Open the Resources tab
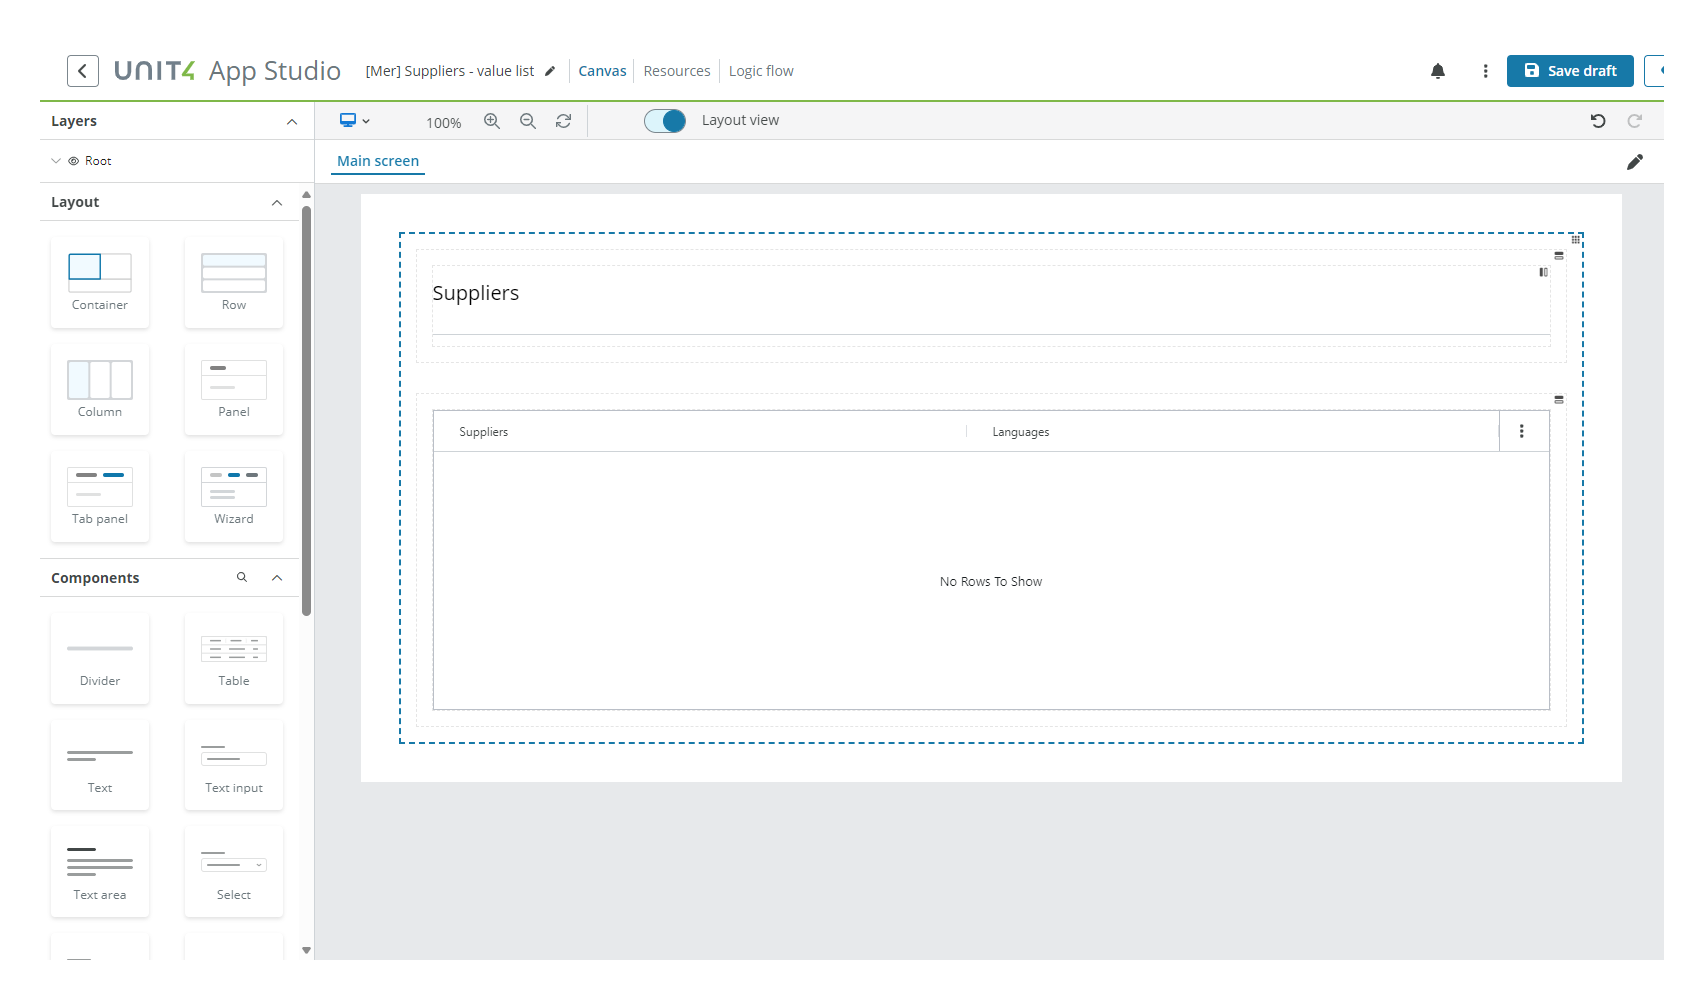 (677, 71)
